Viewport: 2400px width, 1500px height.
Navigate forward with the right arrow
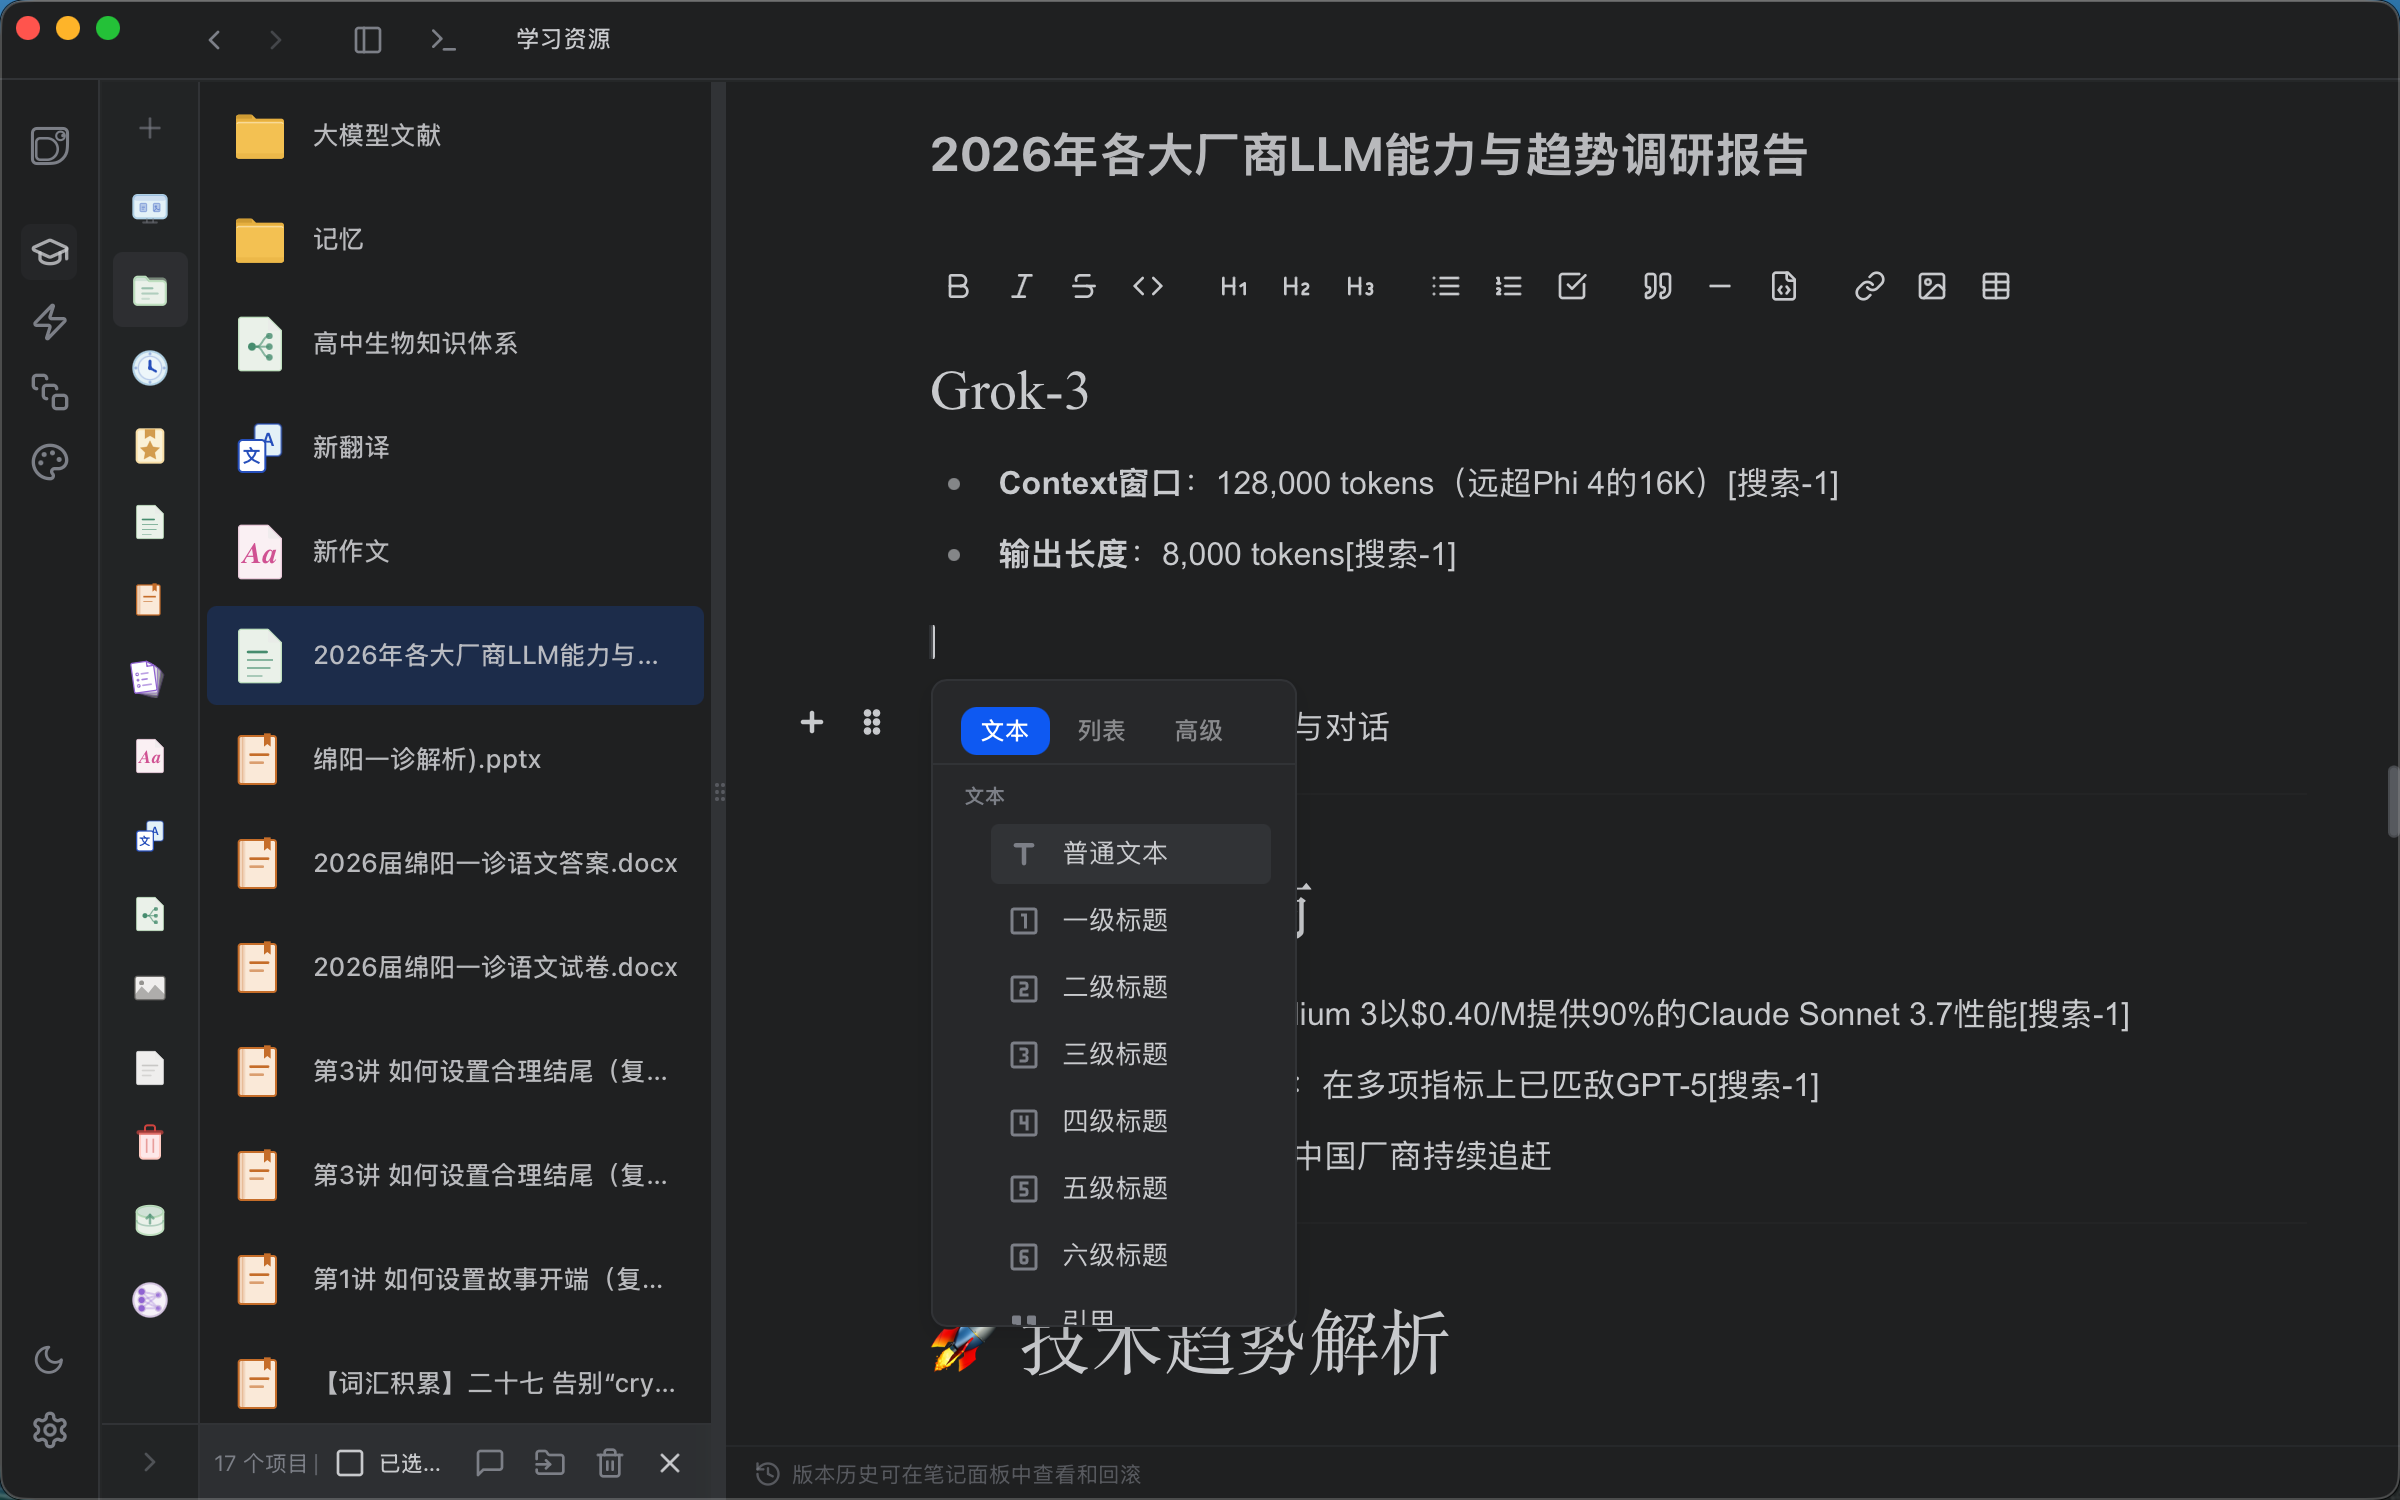pyautogui.click(x=275, y=40)
